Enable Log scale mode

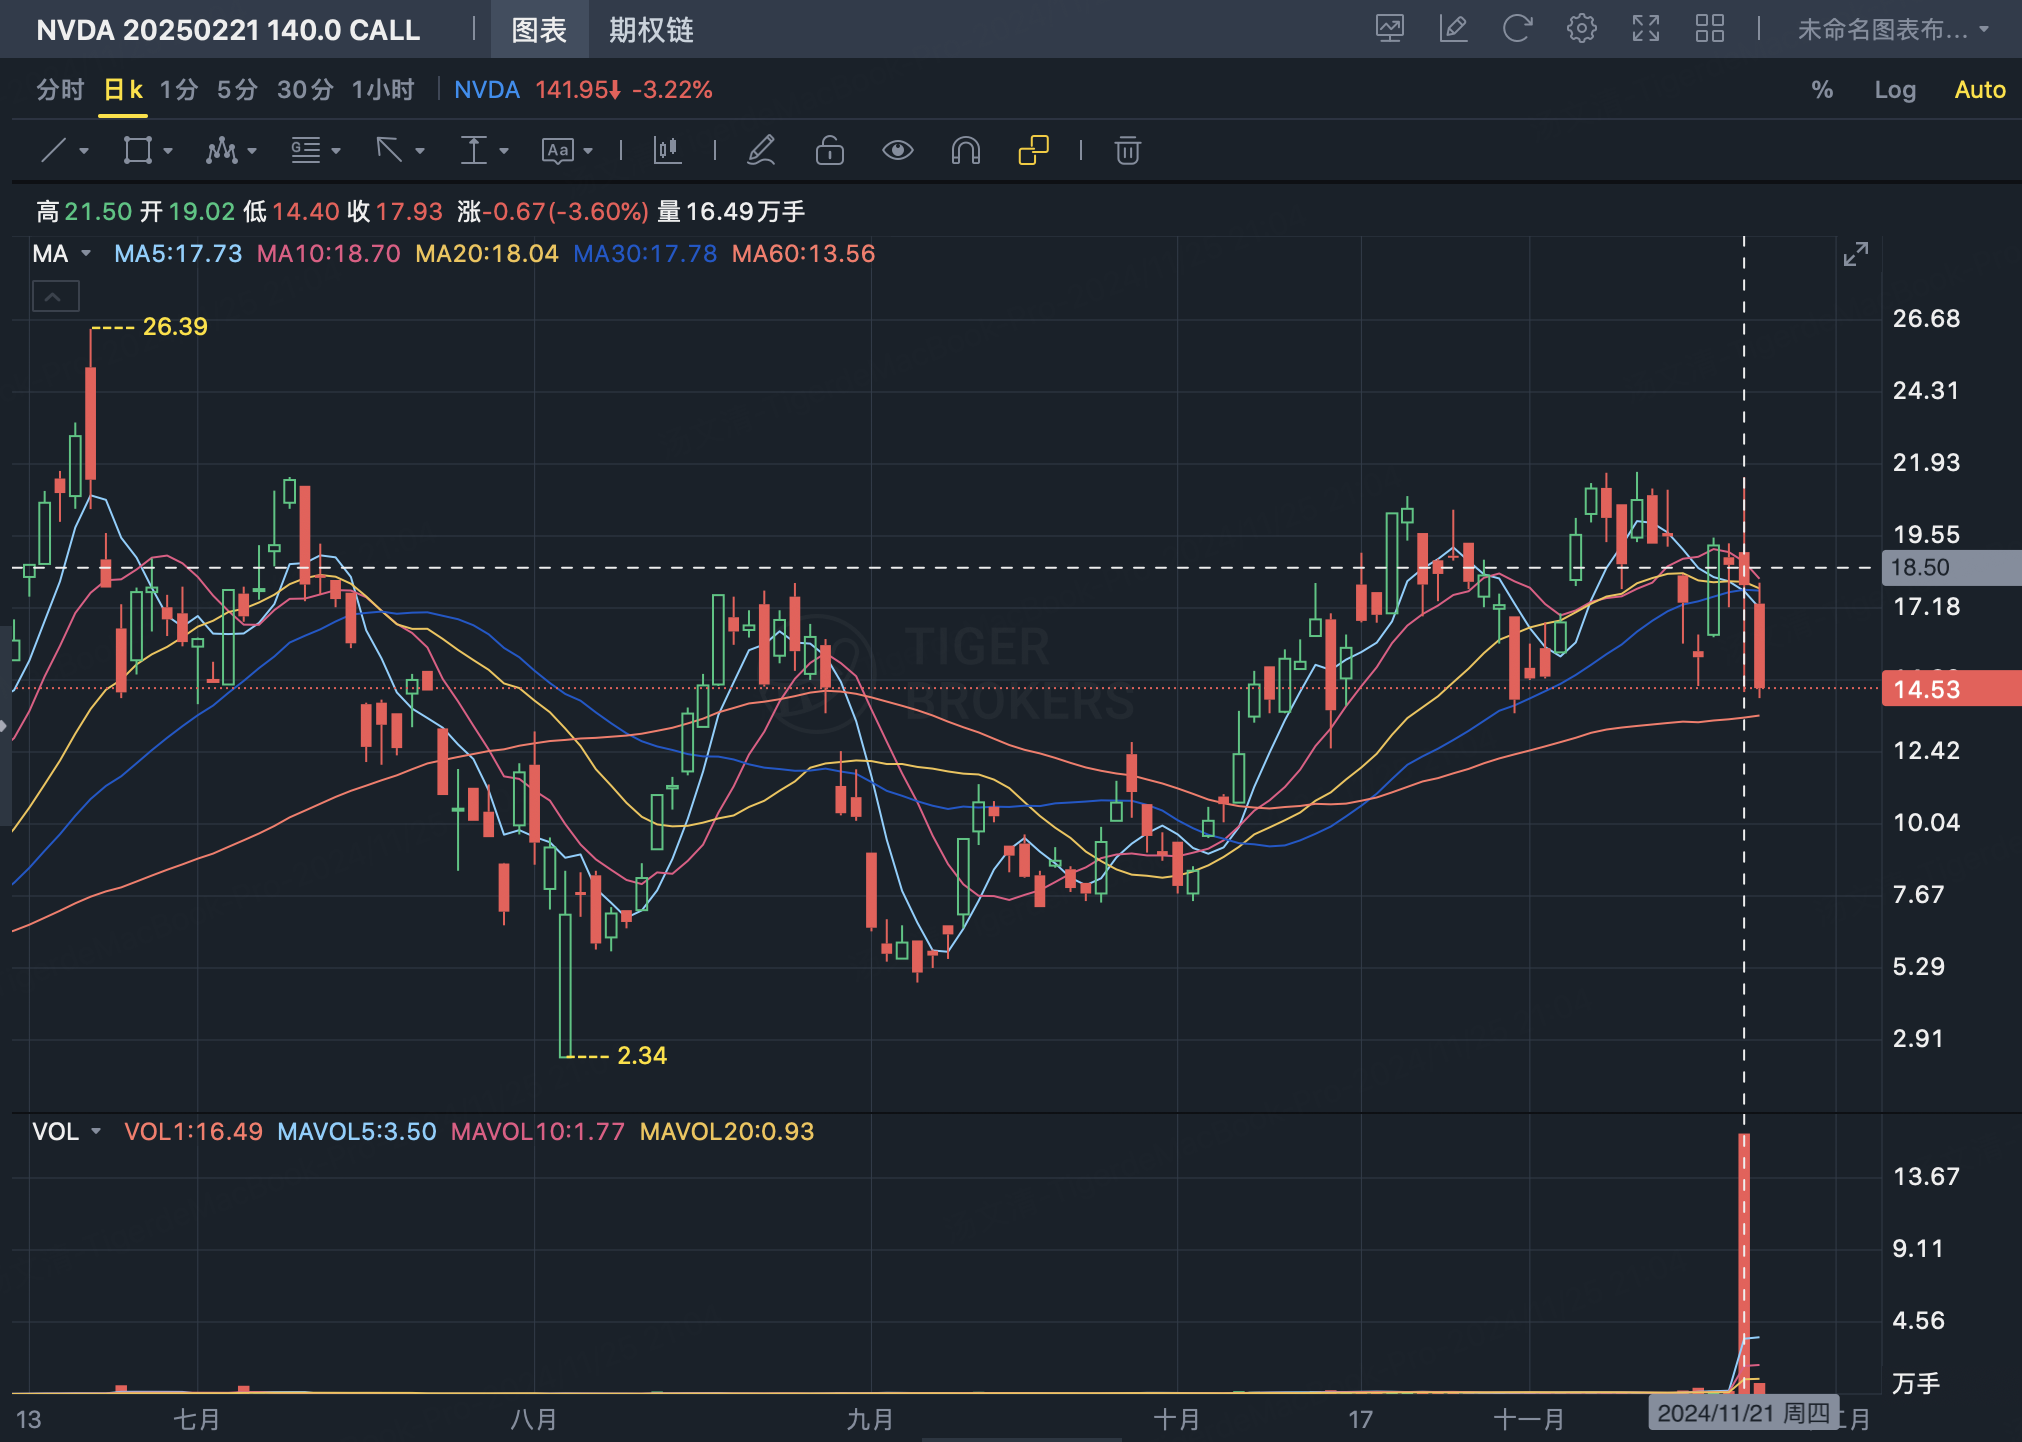click(x=1894, y=90)
